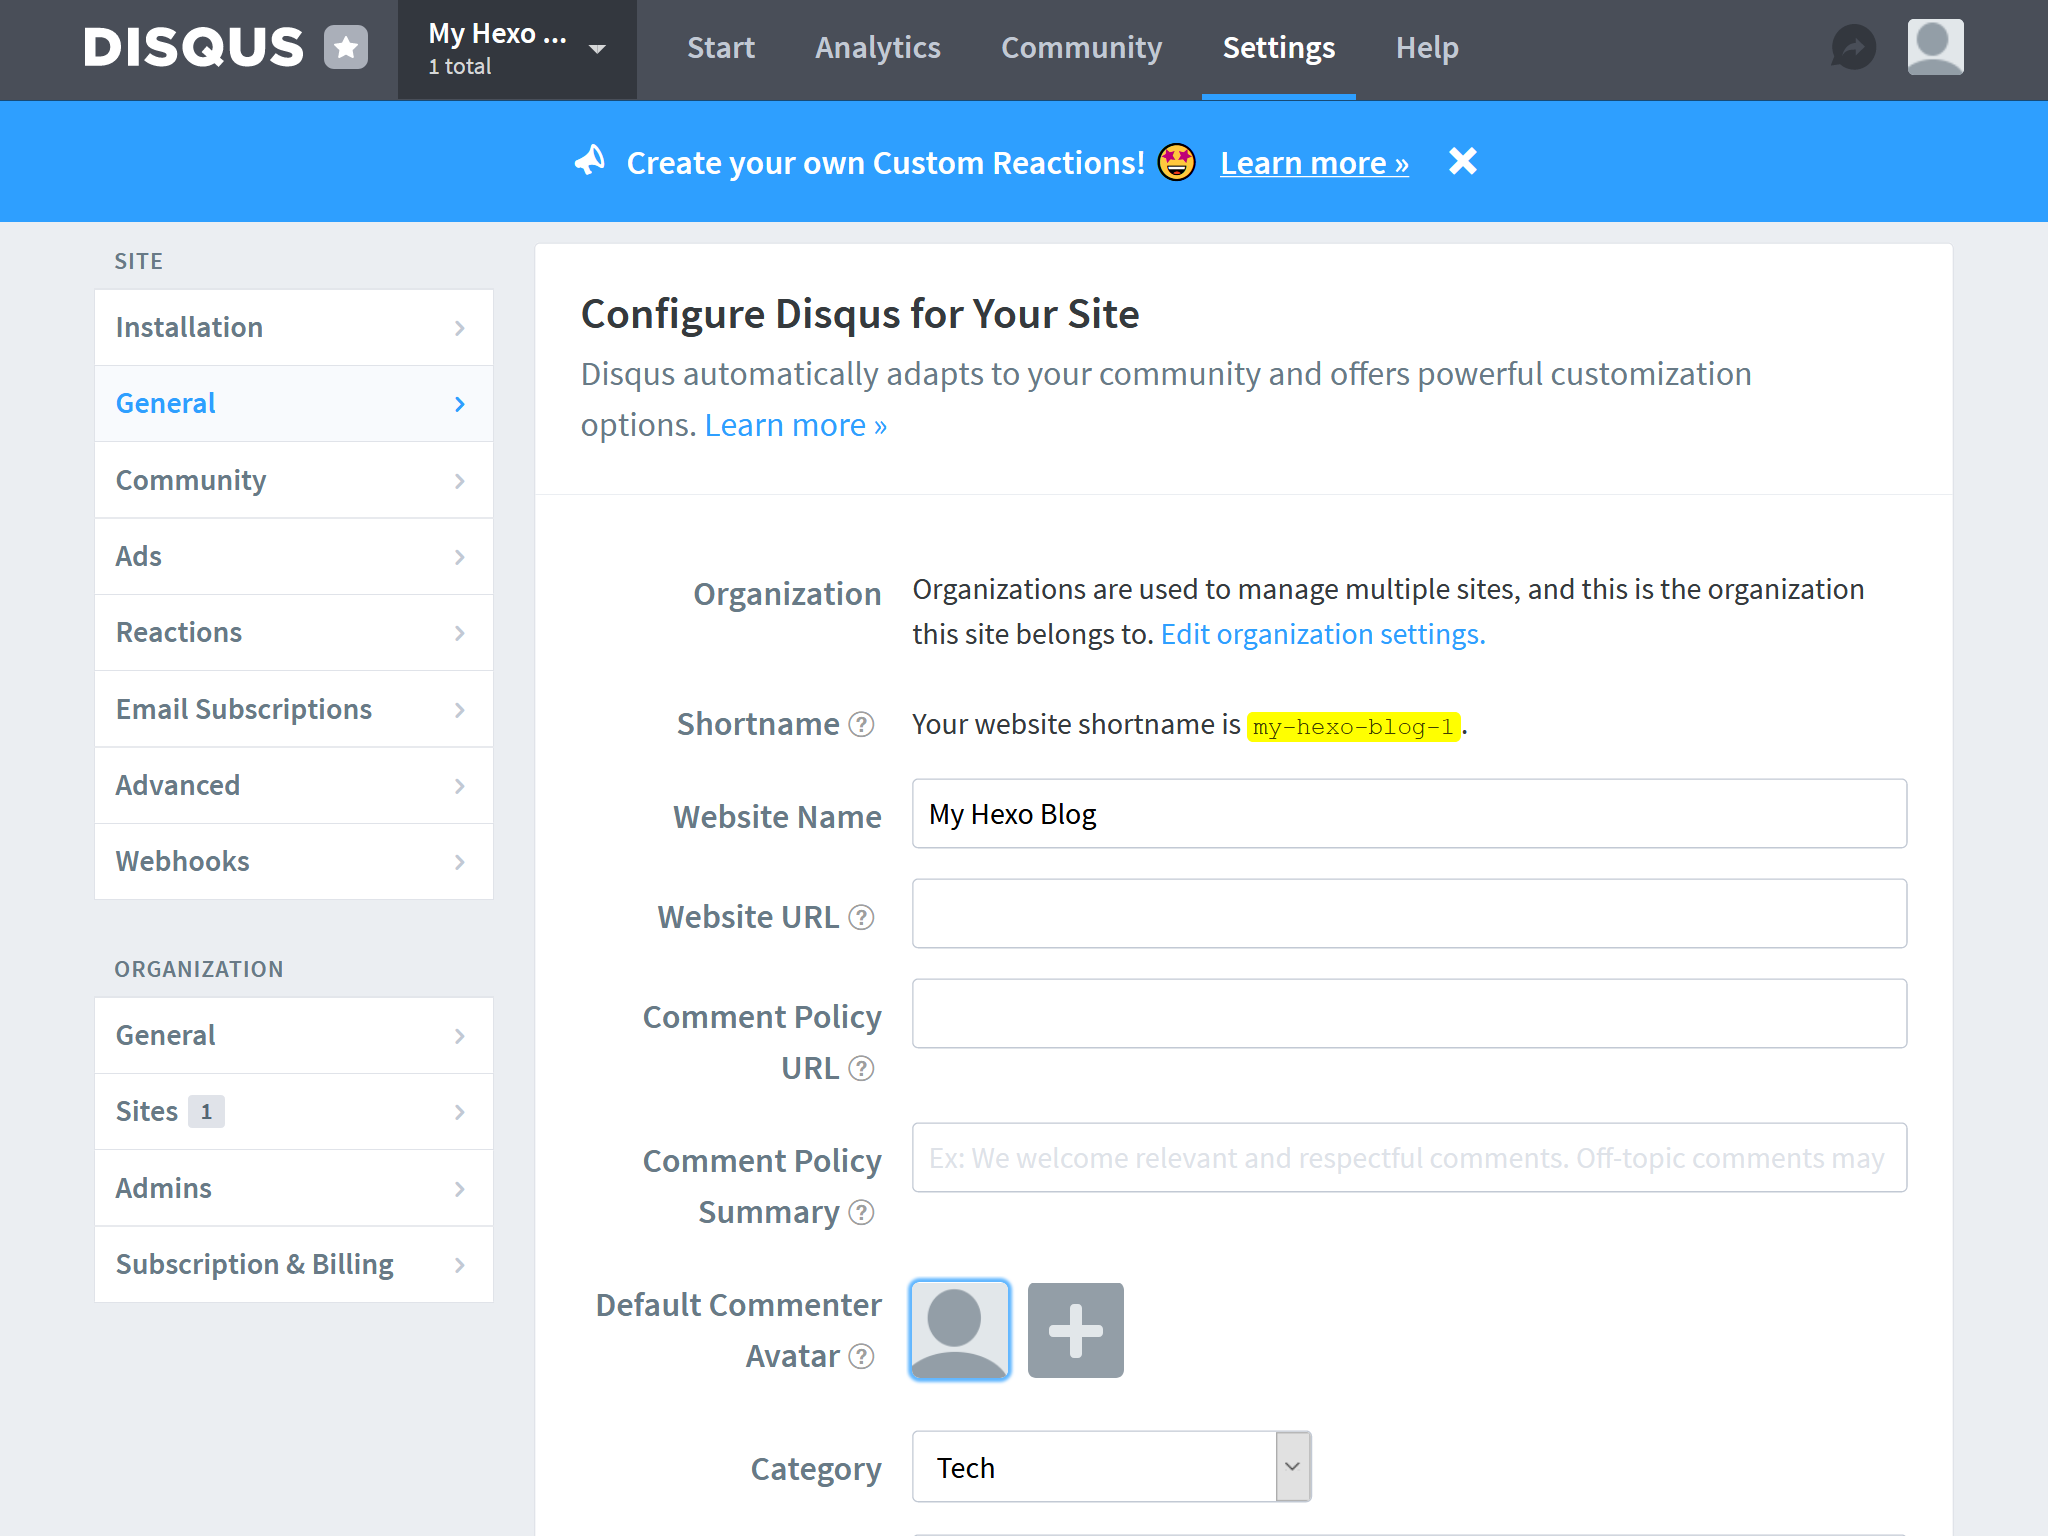Click the default commenter avatar image
The image size is (2048, 1536).
[x=959, y=1329]
